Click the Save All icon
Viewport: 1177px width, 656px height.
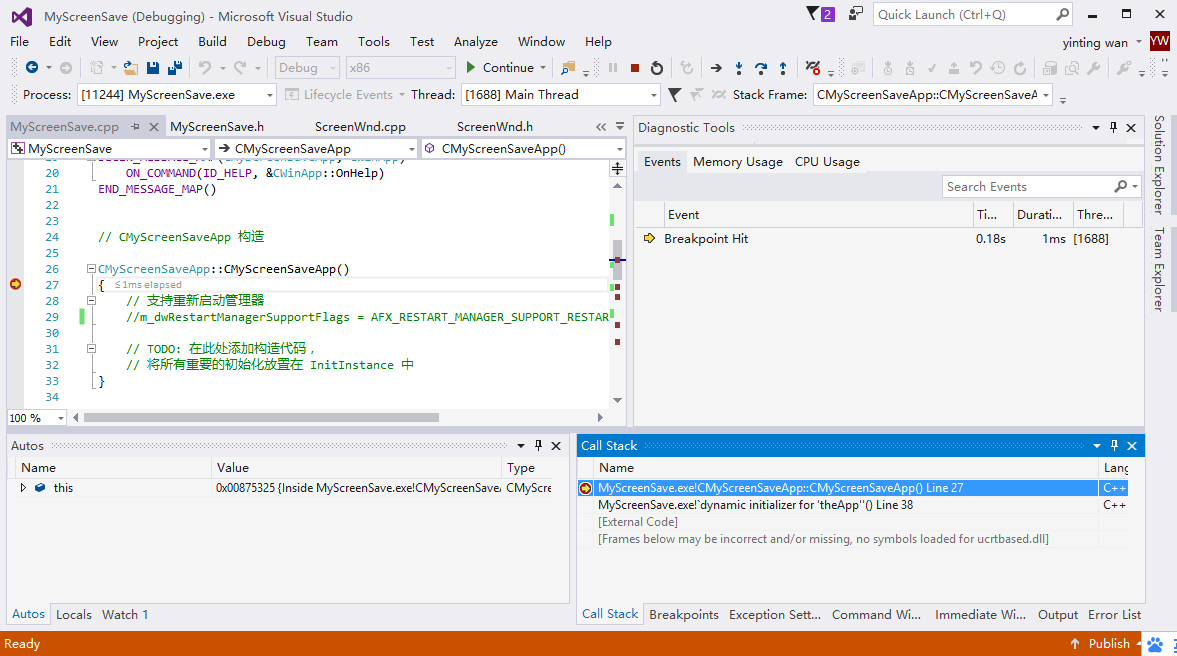click(x=175, y=68)
